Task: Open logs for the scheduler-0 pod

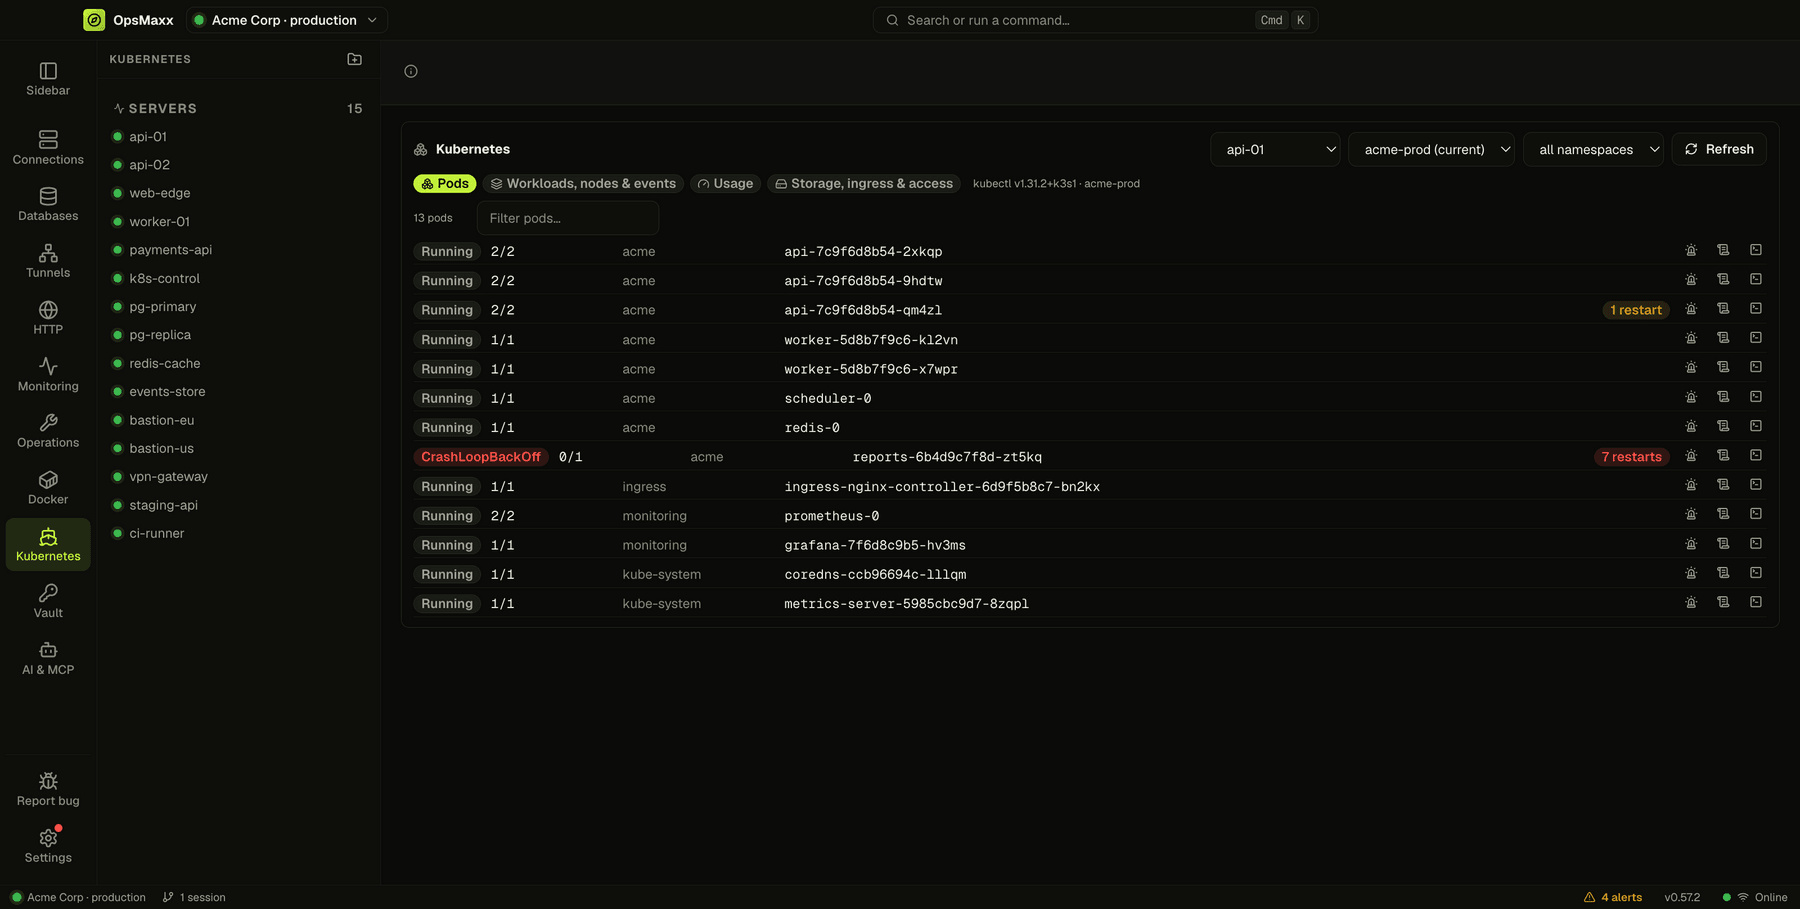Action: [x=1723, y=397]
